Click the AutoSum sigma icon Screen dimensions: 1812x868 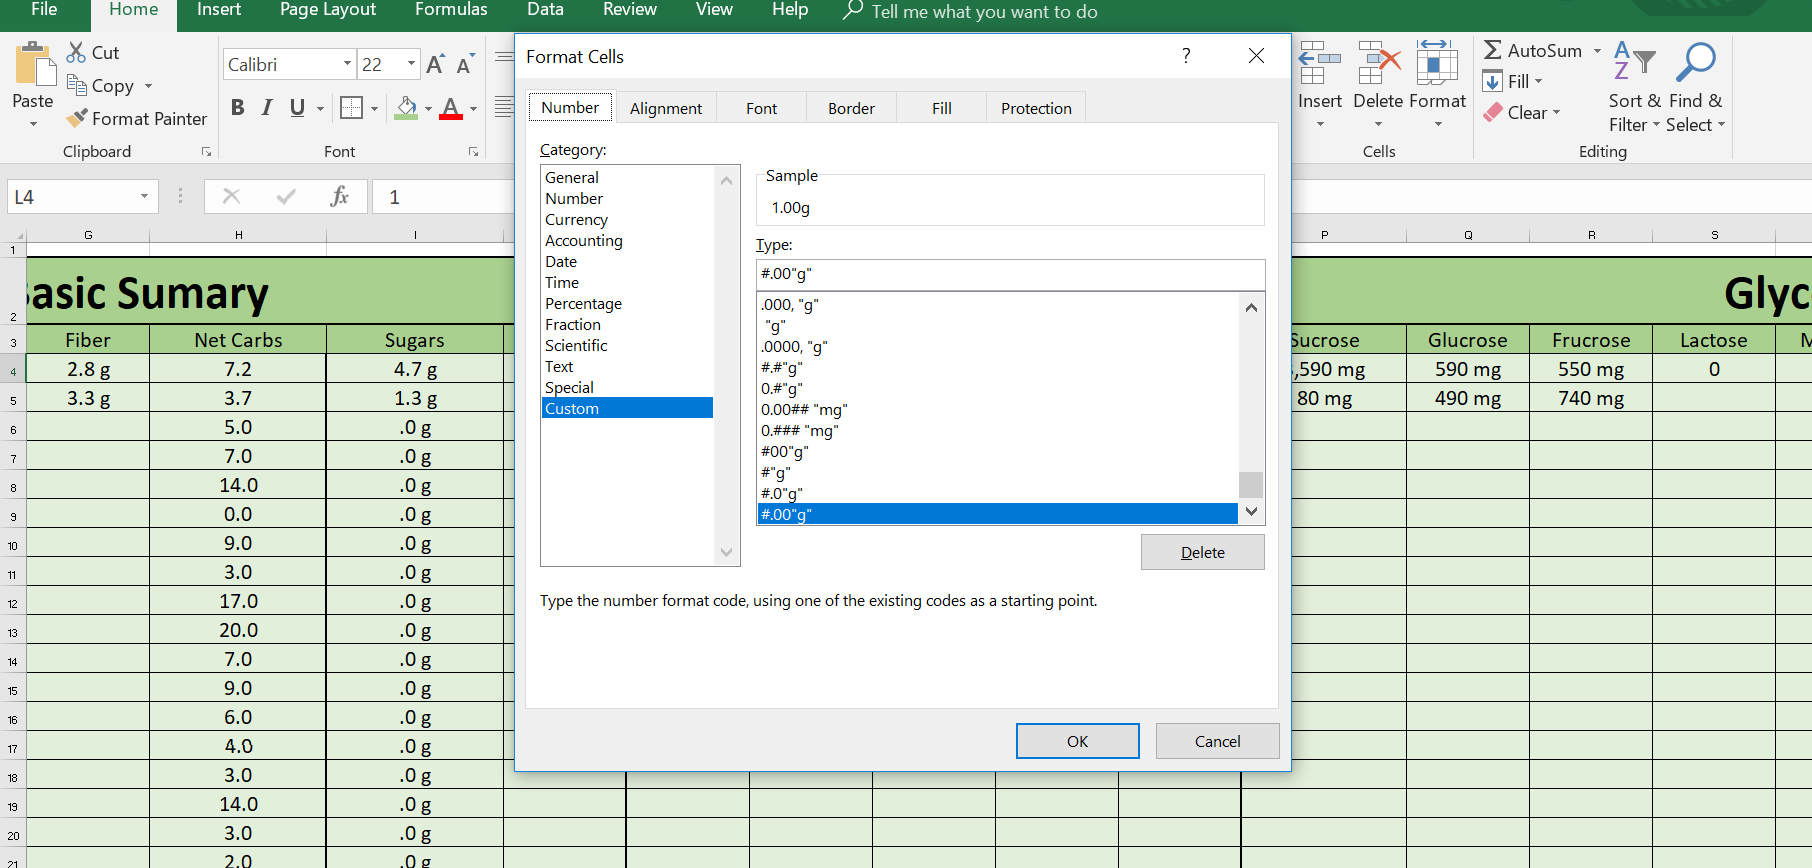1493,50
